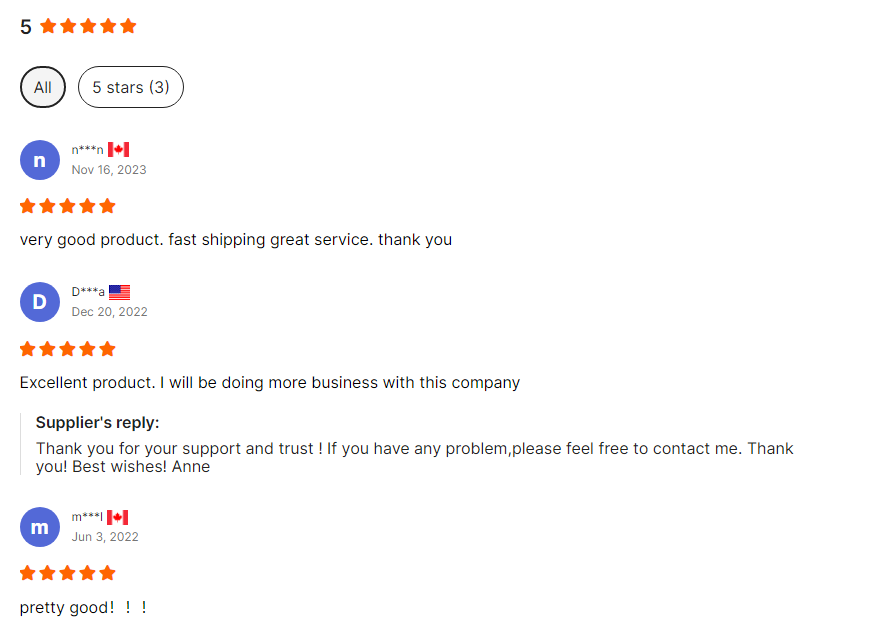
Task: Click the supplier's reply message from Anne
Action: click(x=414, y=457)
